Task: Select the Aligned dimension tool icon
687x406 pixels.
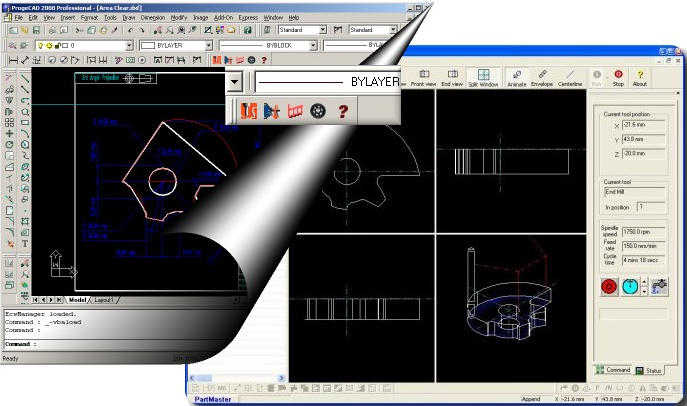Action: (x=25, y=60)
